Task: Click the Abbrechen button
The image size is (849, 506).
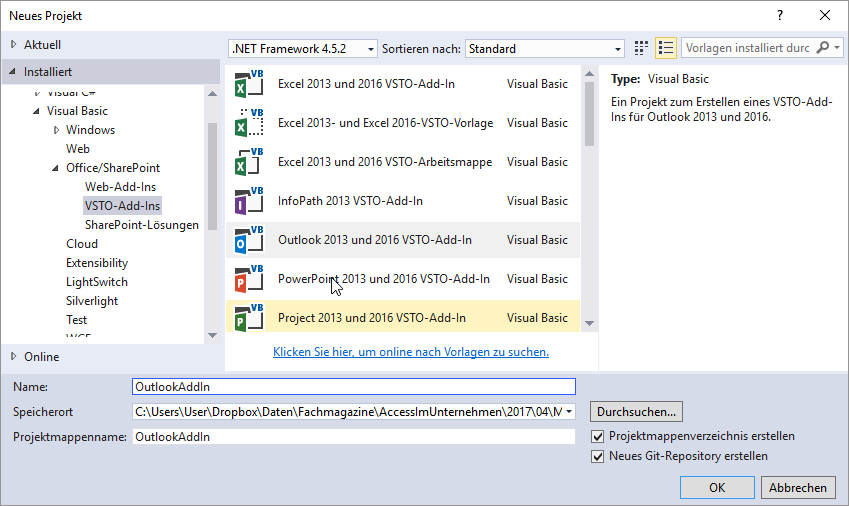Action: 798,488
